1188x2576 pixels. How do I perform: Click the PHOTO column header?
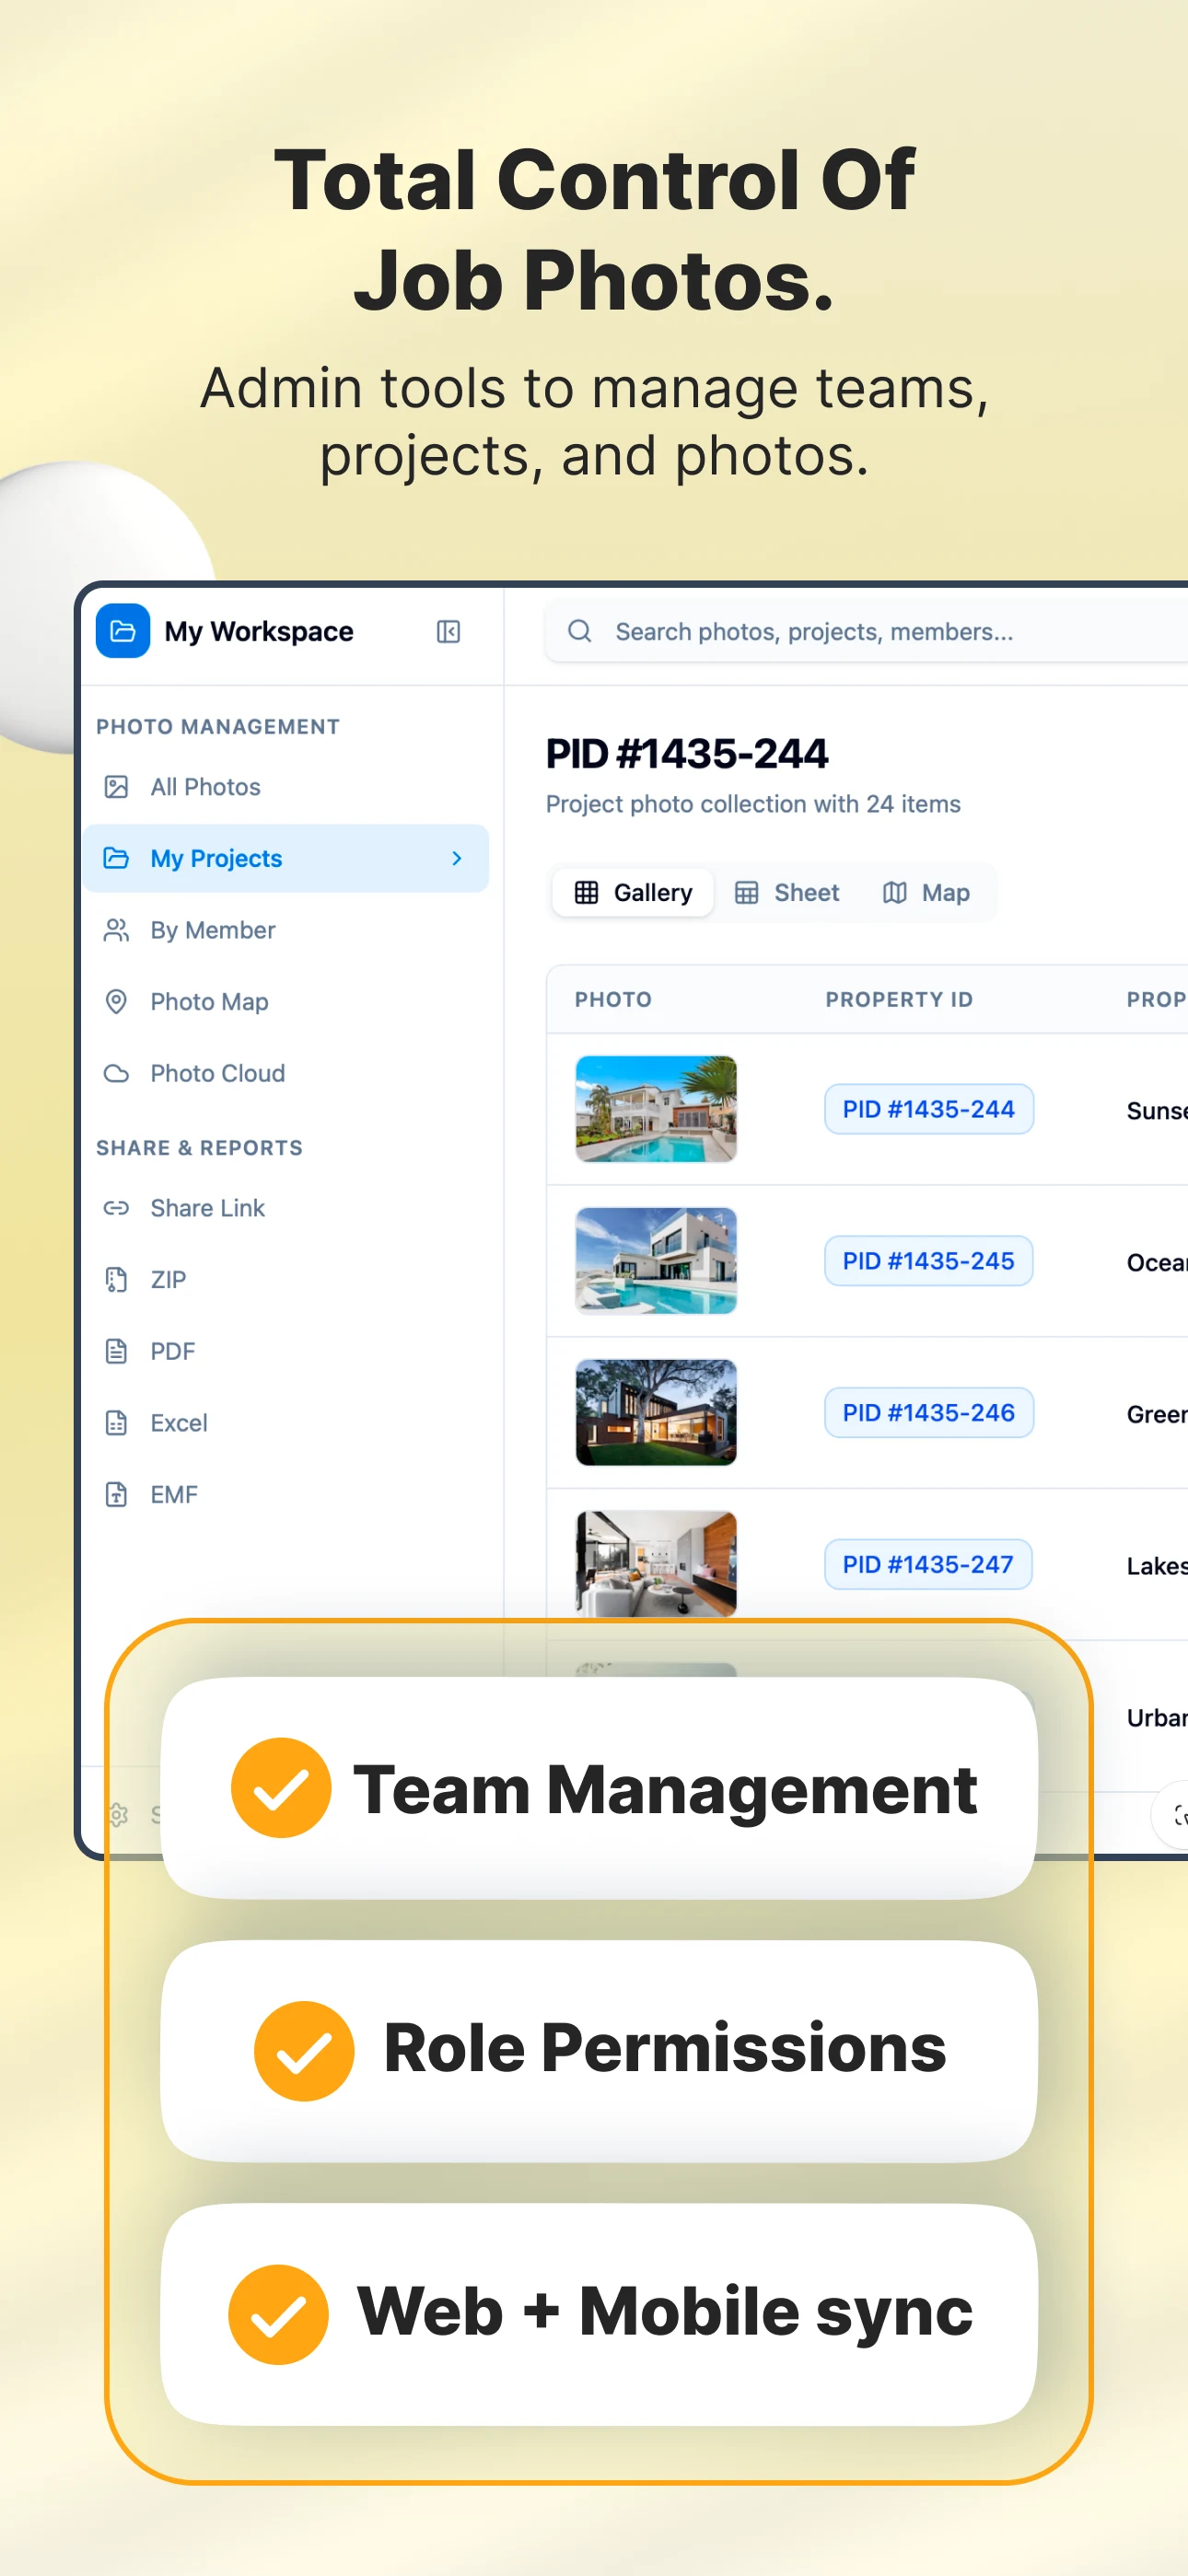click(x=613, y=999)
